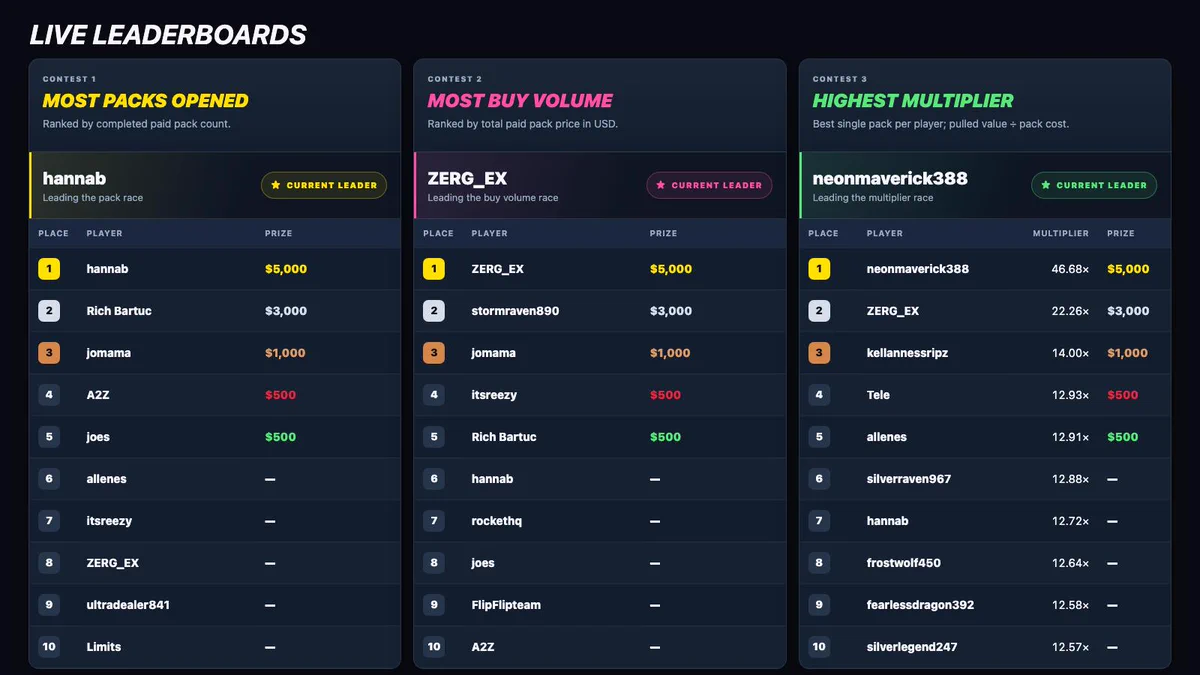Click the hannab leader name in the banner
The width and height of the screenshot is (1200, 675).
click(75, 179)
